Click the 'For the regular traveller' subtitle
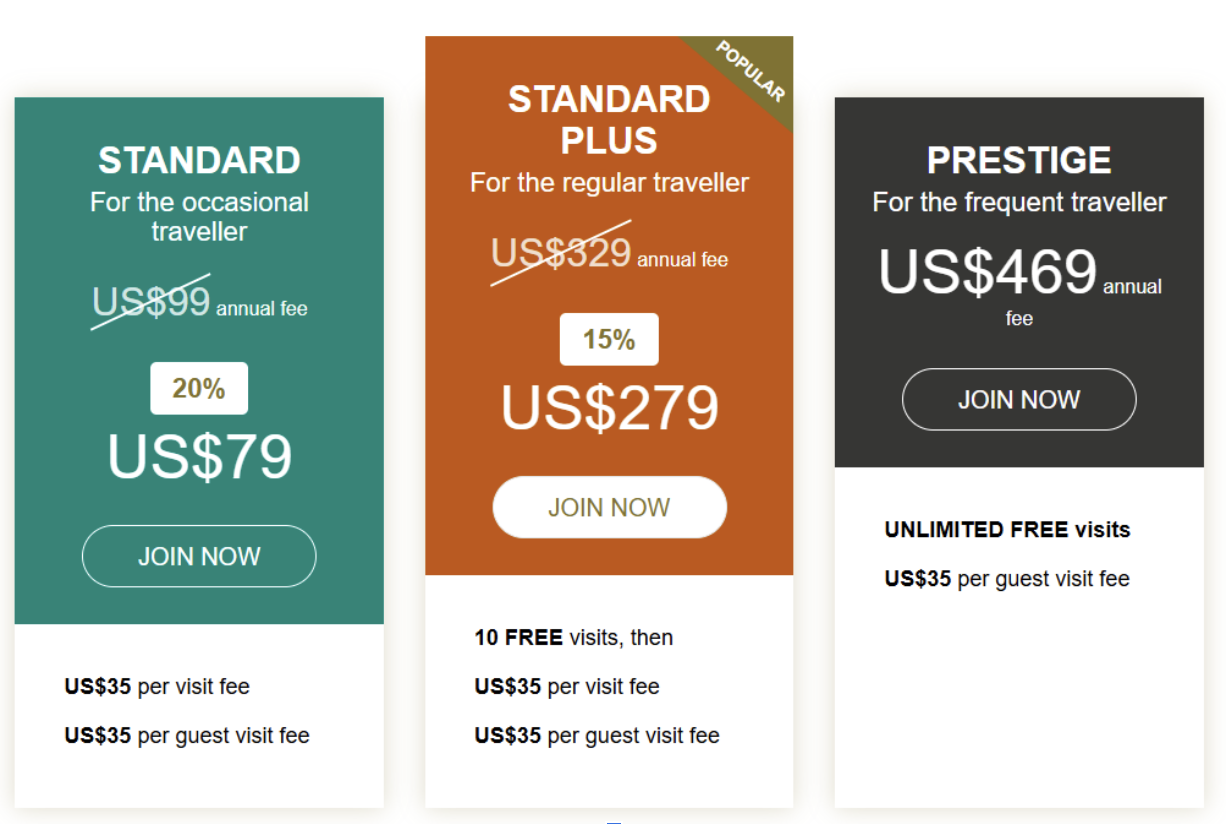 click(x=609, y=182)
